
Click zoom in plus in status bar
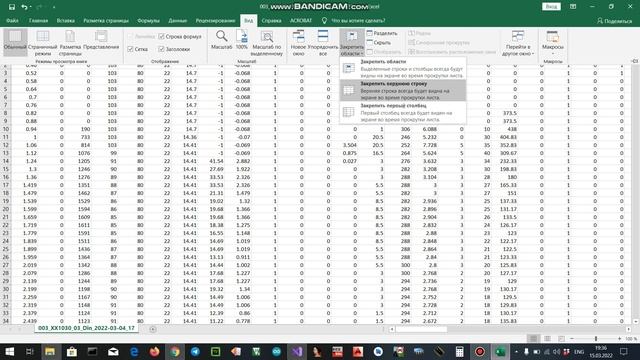click(x=620, y=339)
